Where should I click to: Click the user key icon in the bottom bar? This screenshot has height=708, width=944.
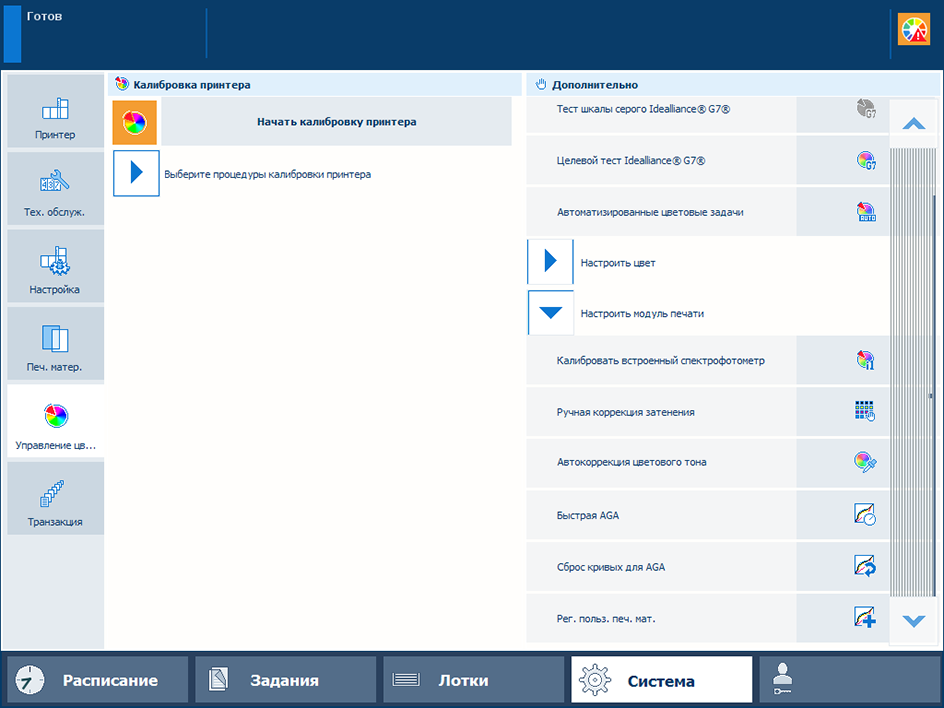pyautogui.click(x=783, y=679)
